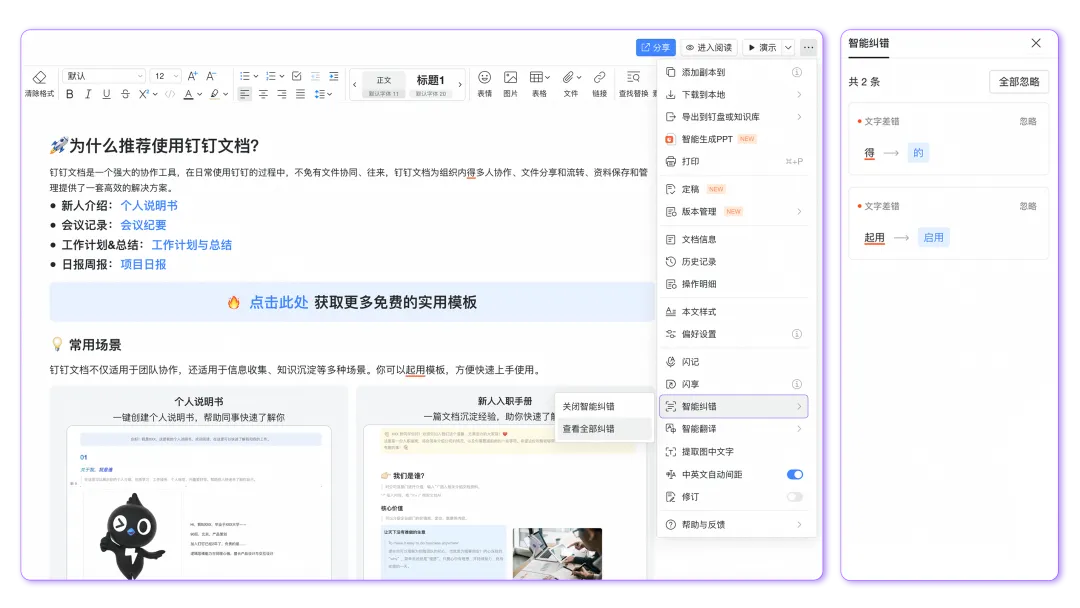Open 导出到钉盘或知识库 submenu
Viewport: 1080px width, 608px height.
click(734, 117)
